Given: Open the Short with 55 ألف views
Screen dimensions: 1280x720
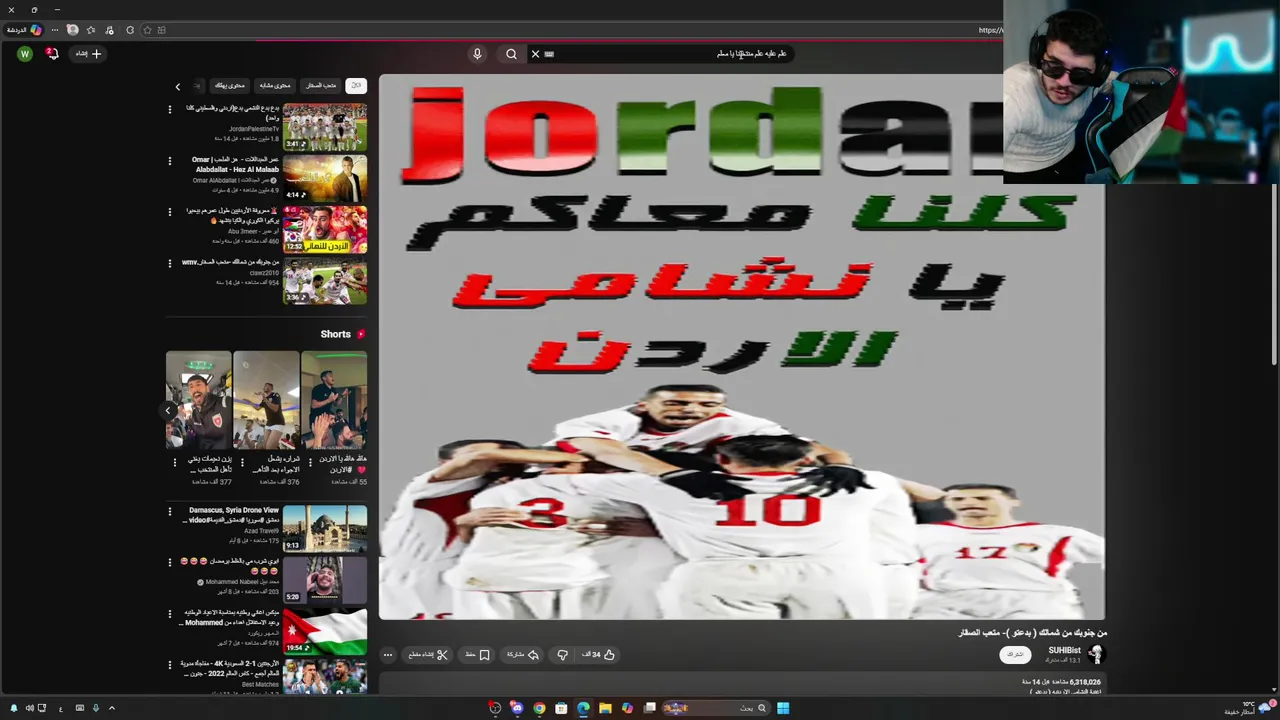Looking at the screenshot, I should (334, 400).
